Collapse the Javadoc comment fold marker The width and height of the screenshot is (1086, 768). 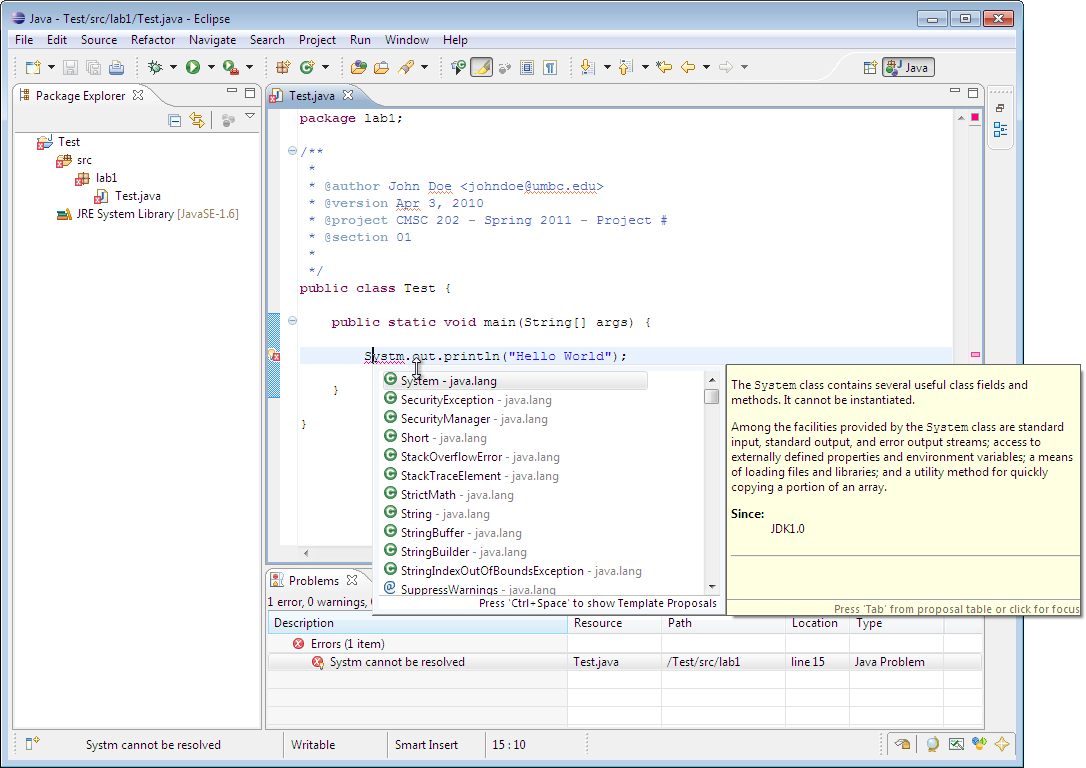click(x=292, y=150)
